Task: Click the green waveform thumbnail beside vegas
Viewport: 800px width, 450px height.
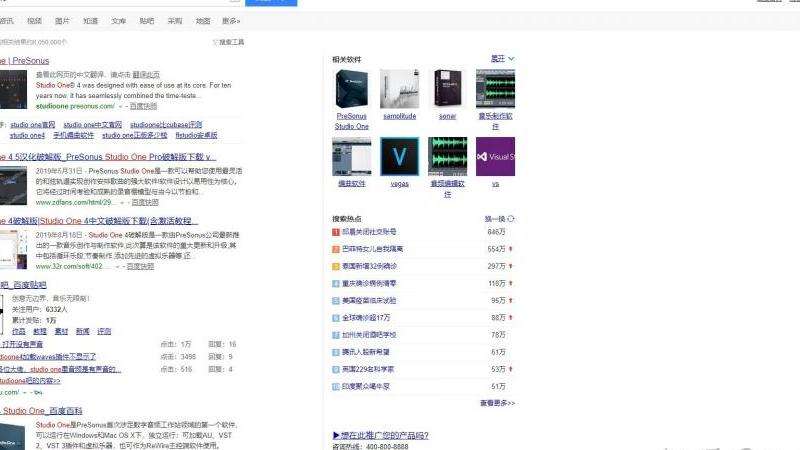Action: 447,156
